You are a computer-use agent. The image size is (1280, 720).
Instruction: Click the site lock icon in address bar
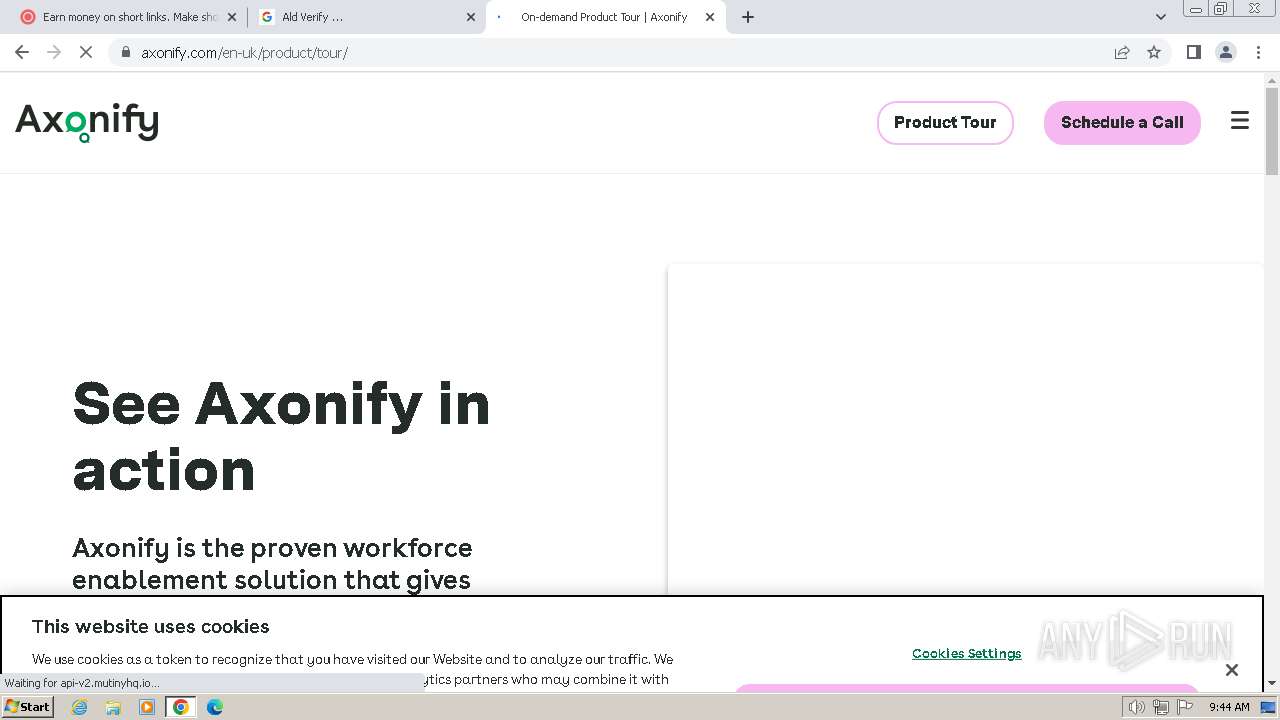pyautogui.click(x=125, y=52)
